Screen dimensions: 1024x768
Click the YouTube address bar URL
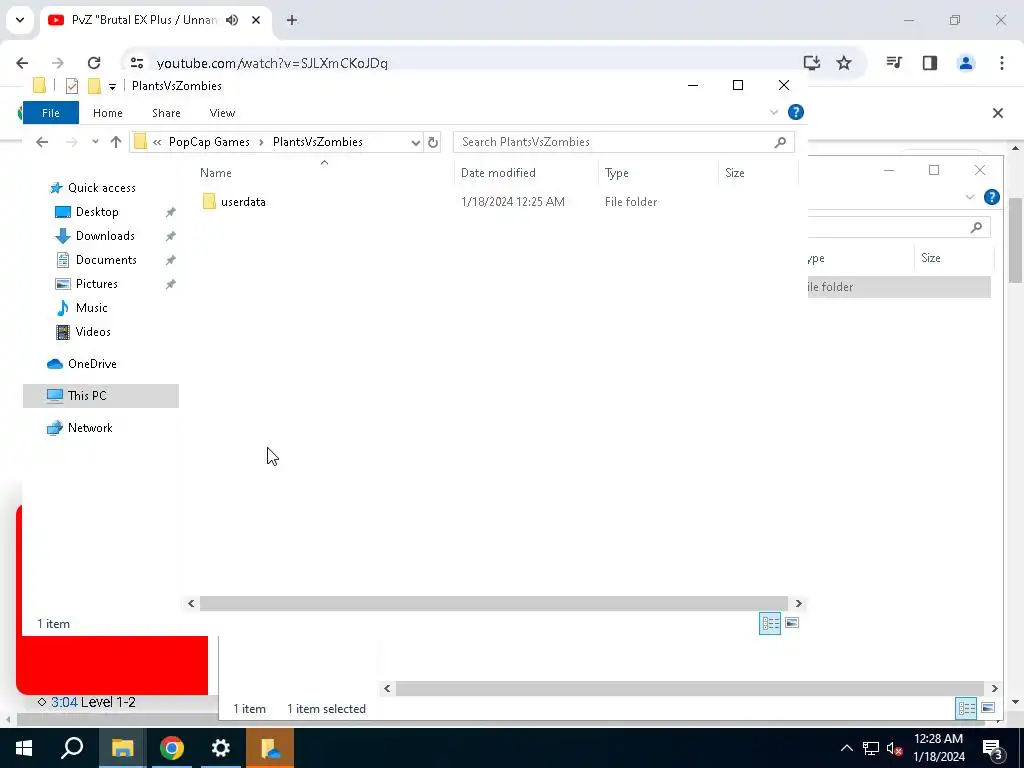coord(272,63)
